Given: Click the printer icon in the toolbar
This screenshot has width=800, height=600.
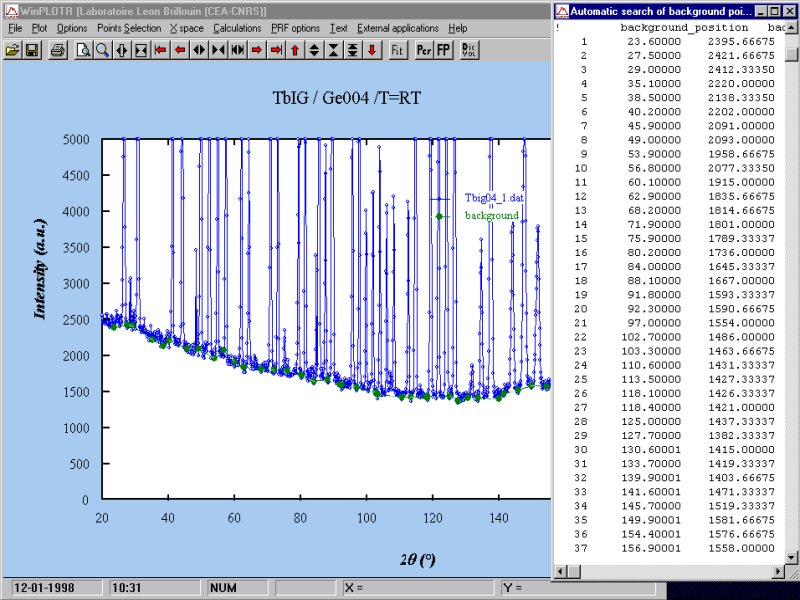Looking at the screenshot, I should (x=58, y=49).
